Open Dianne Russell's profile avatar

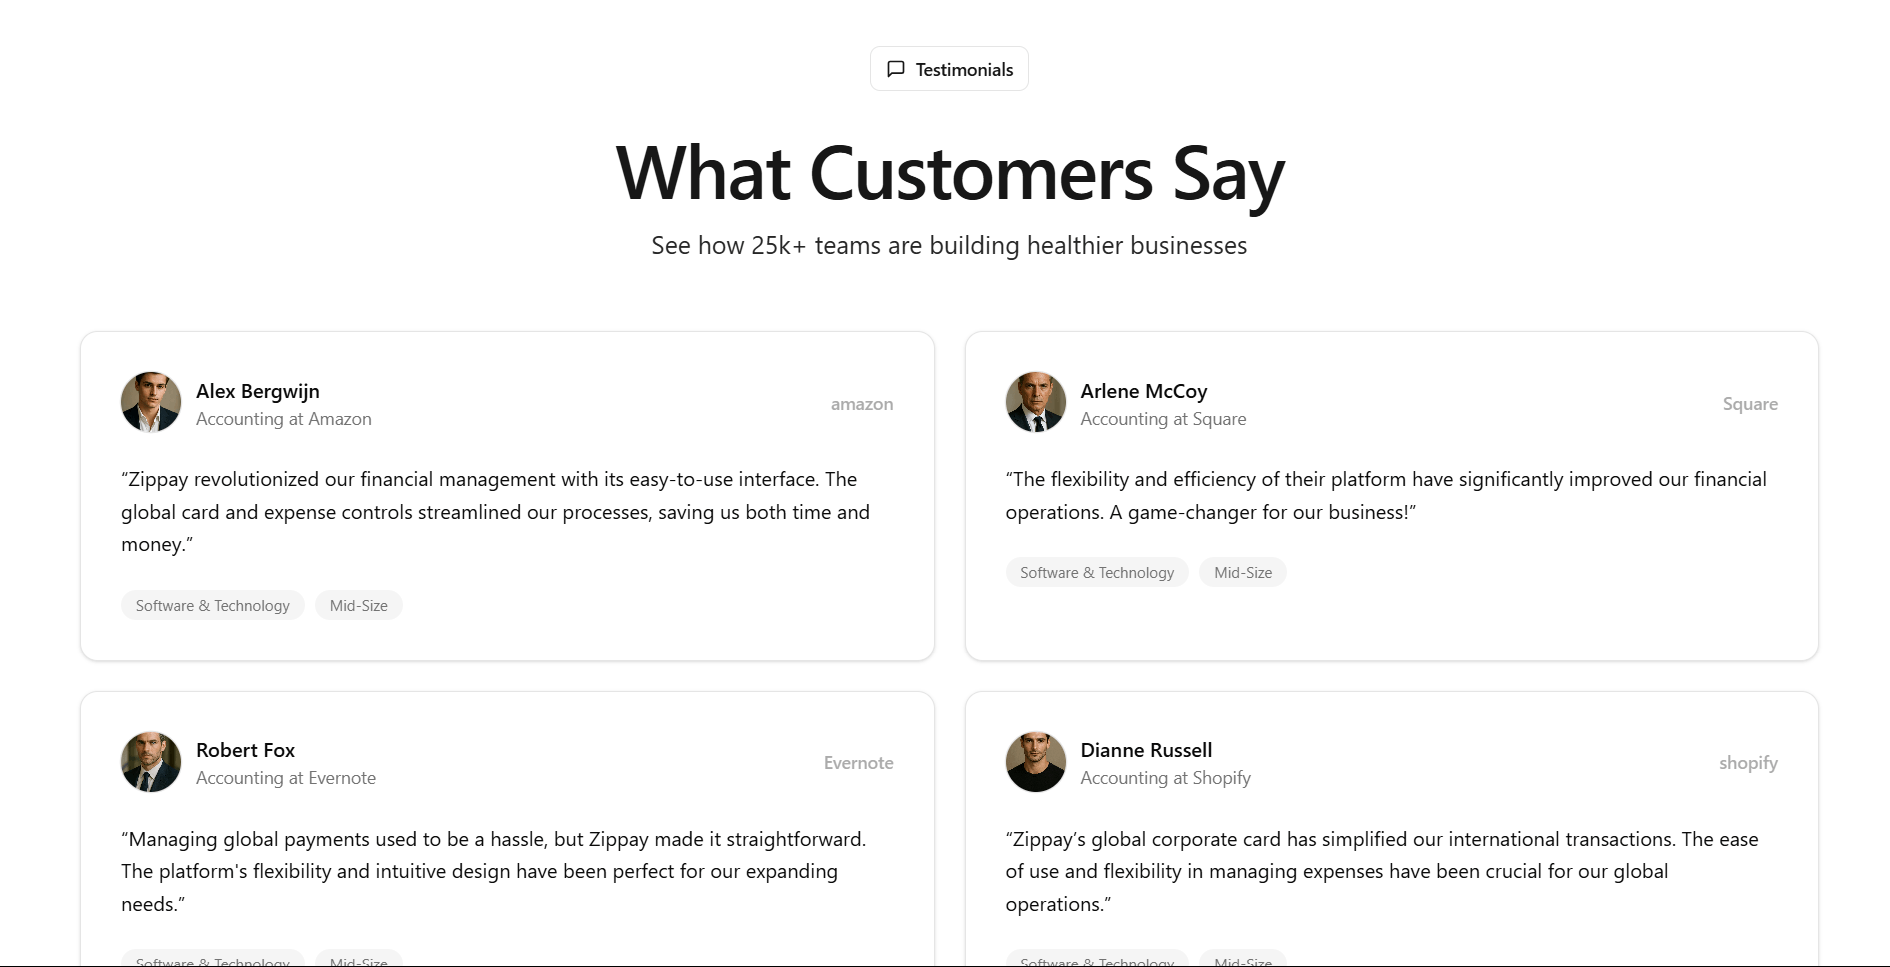point(1035,762)
